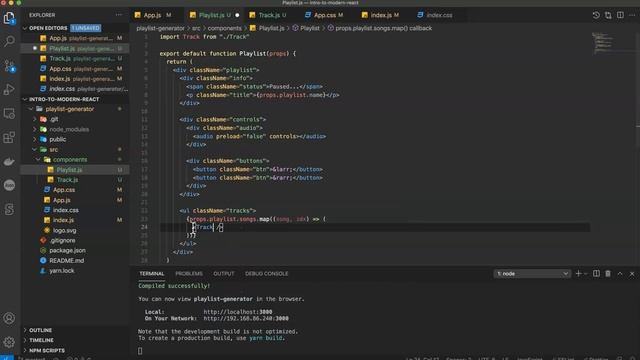Collapse the INTRO-TO-MODERN-REACT workspace section
Screen dimensions: 640x360
[x=25, y=99]
